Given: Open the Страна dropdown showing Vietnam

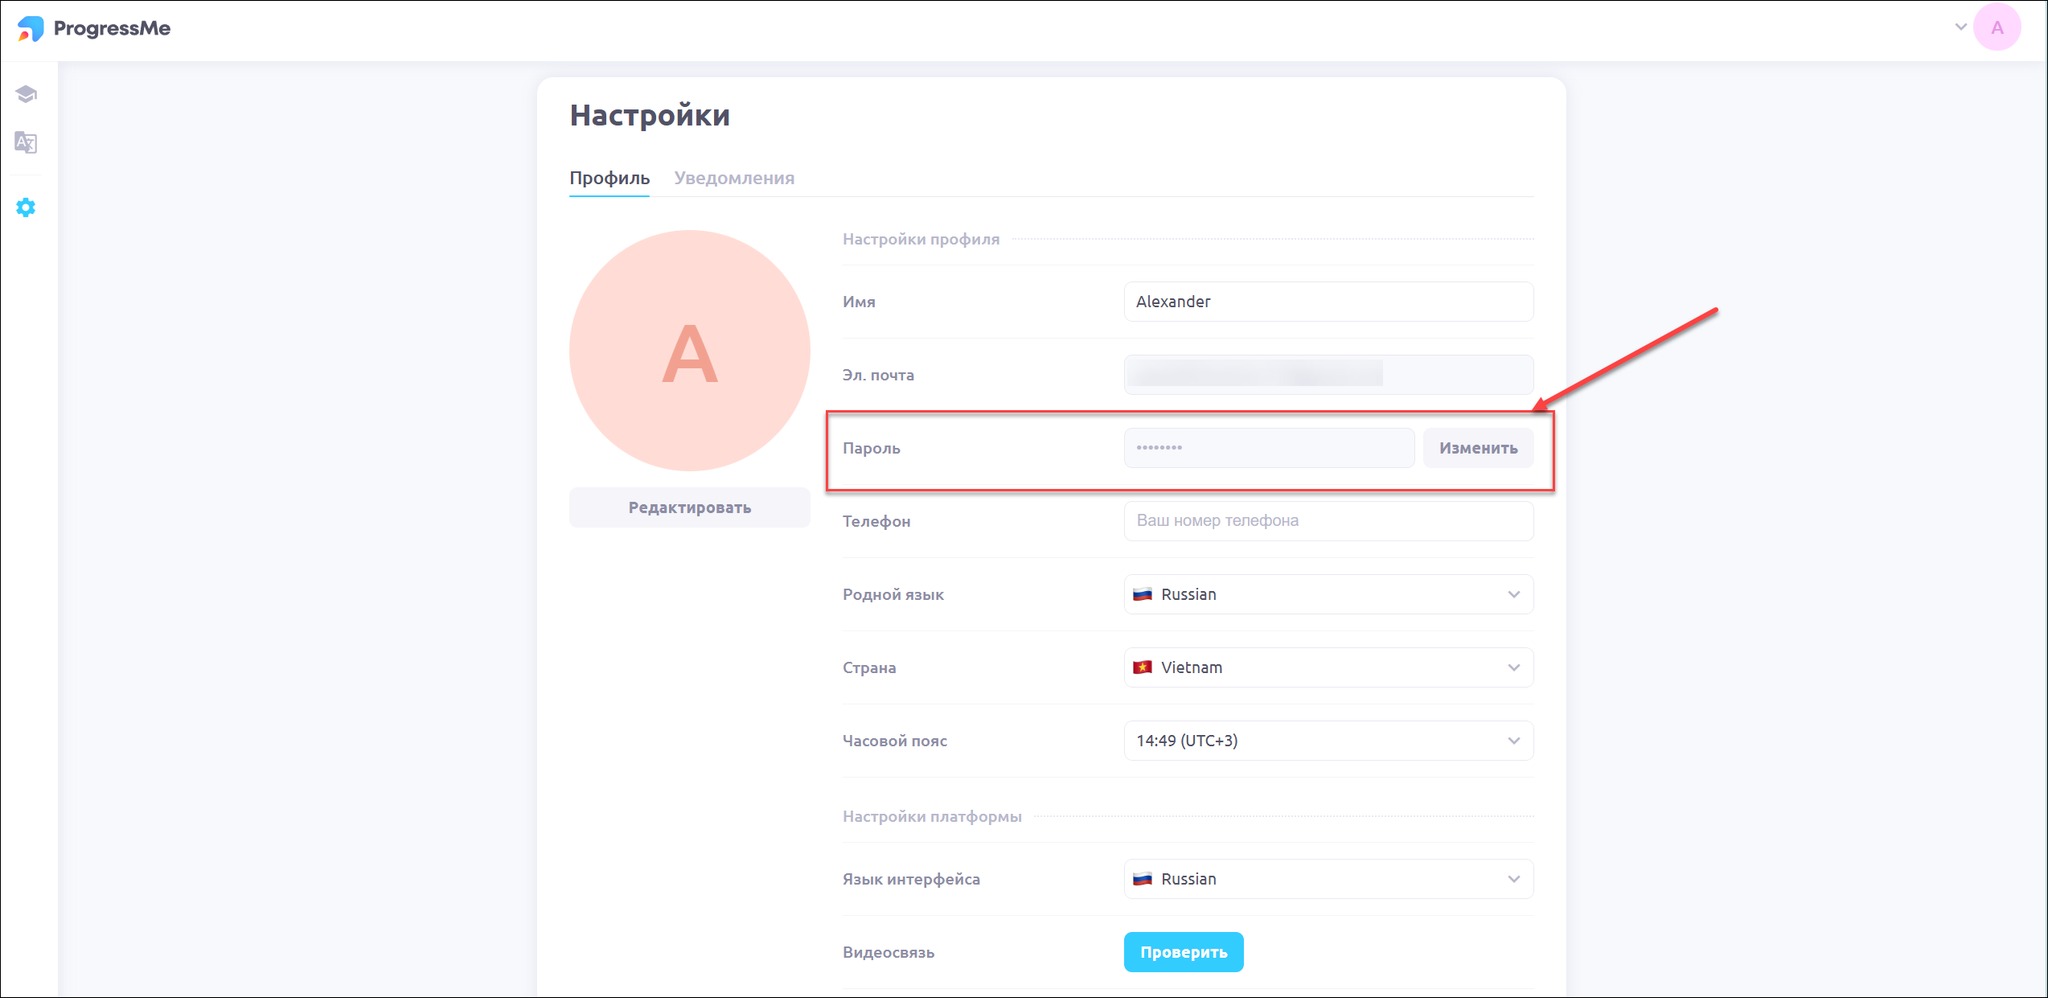Looking at the screenshot, I should tap(1328, 667).
